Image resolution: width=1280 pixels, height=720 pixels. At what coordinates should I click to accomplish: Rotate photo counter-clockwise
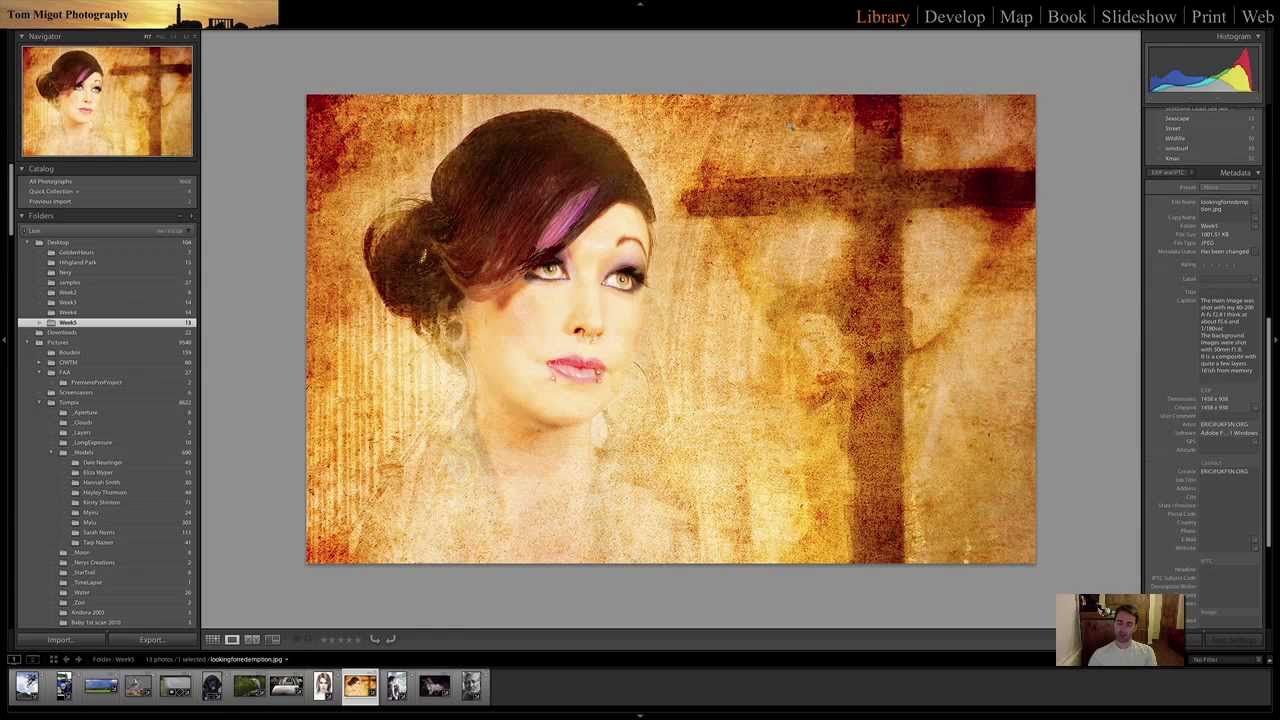click(375, 640)
